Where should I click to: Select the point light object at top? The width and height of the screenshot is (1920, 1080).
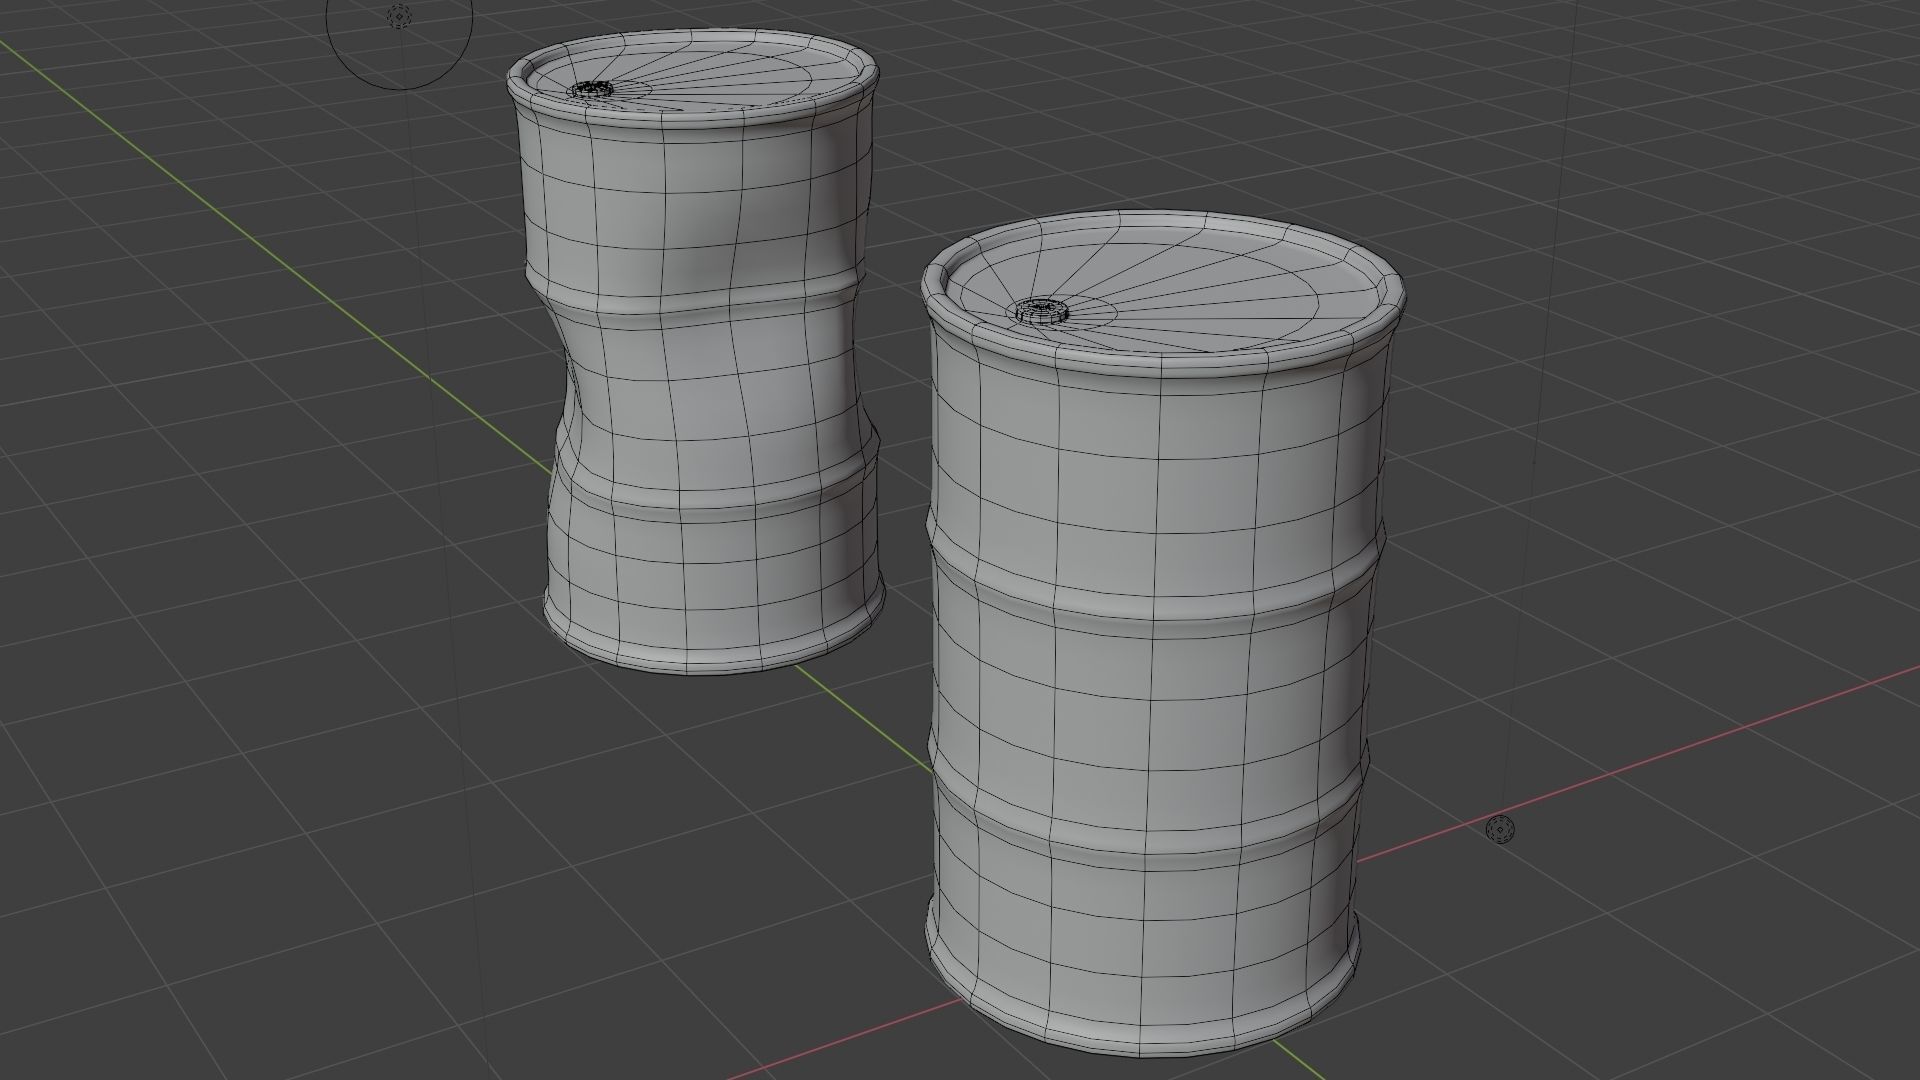399,17
